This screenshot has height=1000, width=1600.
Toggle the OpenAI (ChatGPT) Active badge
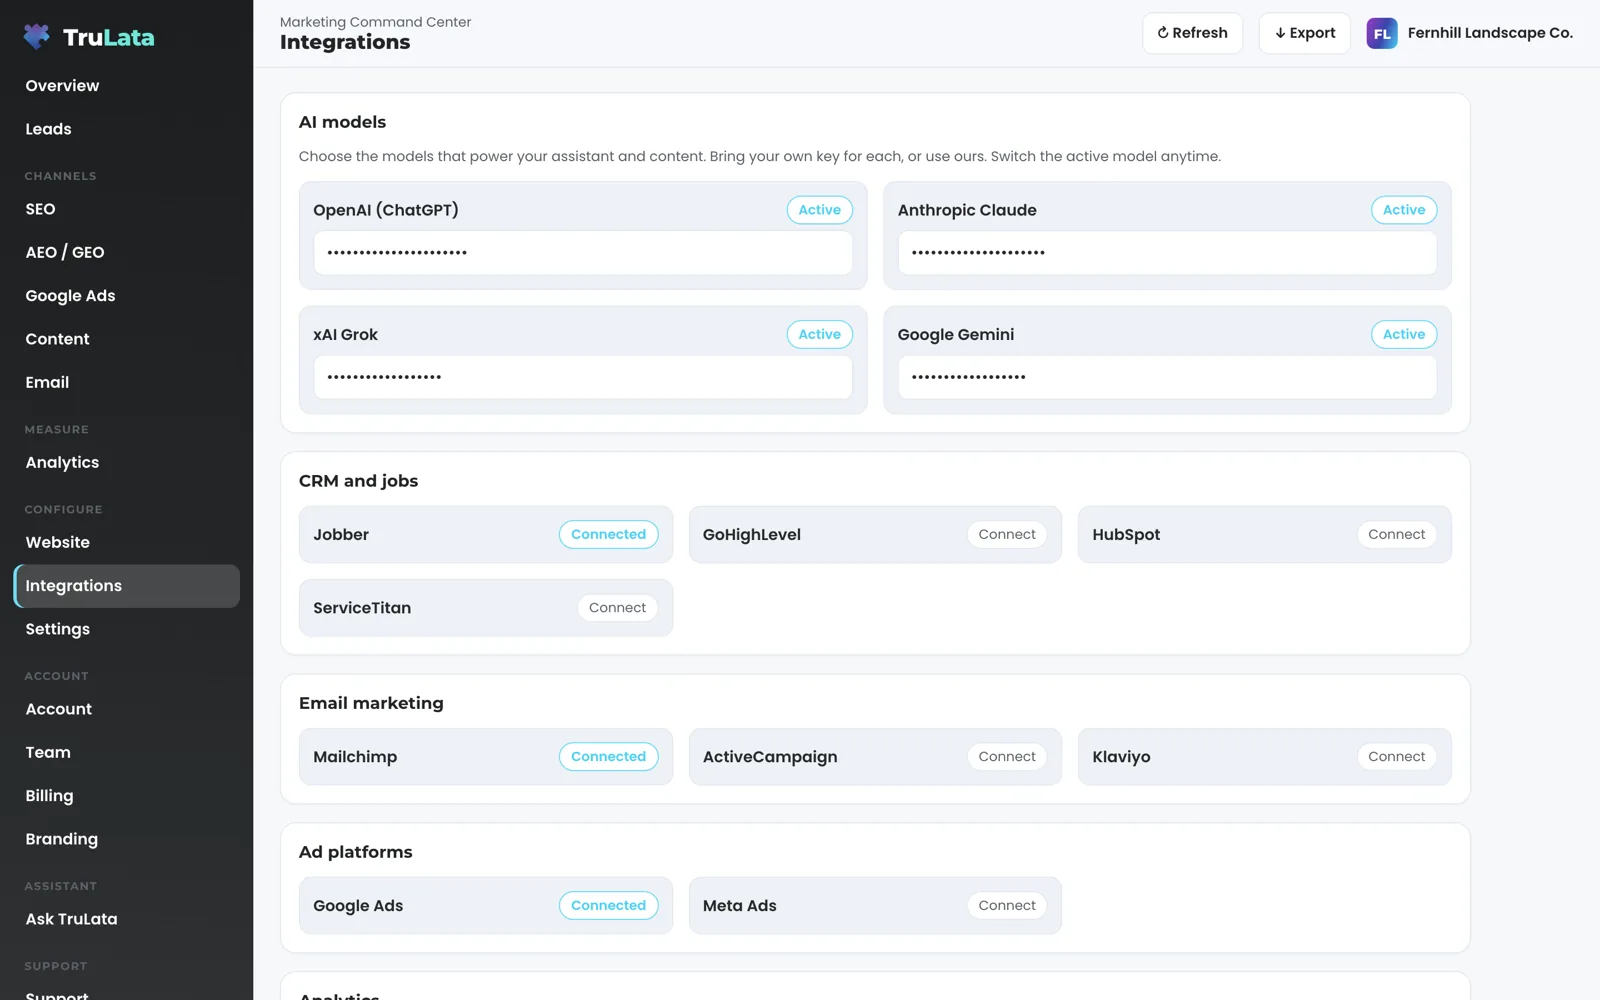819,210
